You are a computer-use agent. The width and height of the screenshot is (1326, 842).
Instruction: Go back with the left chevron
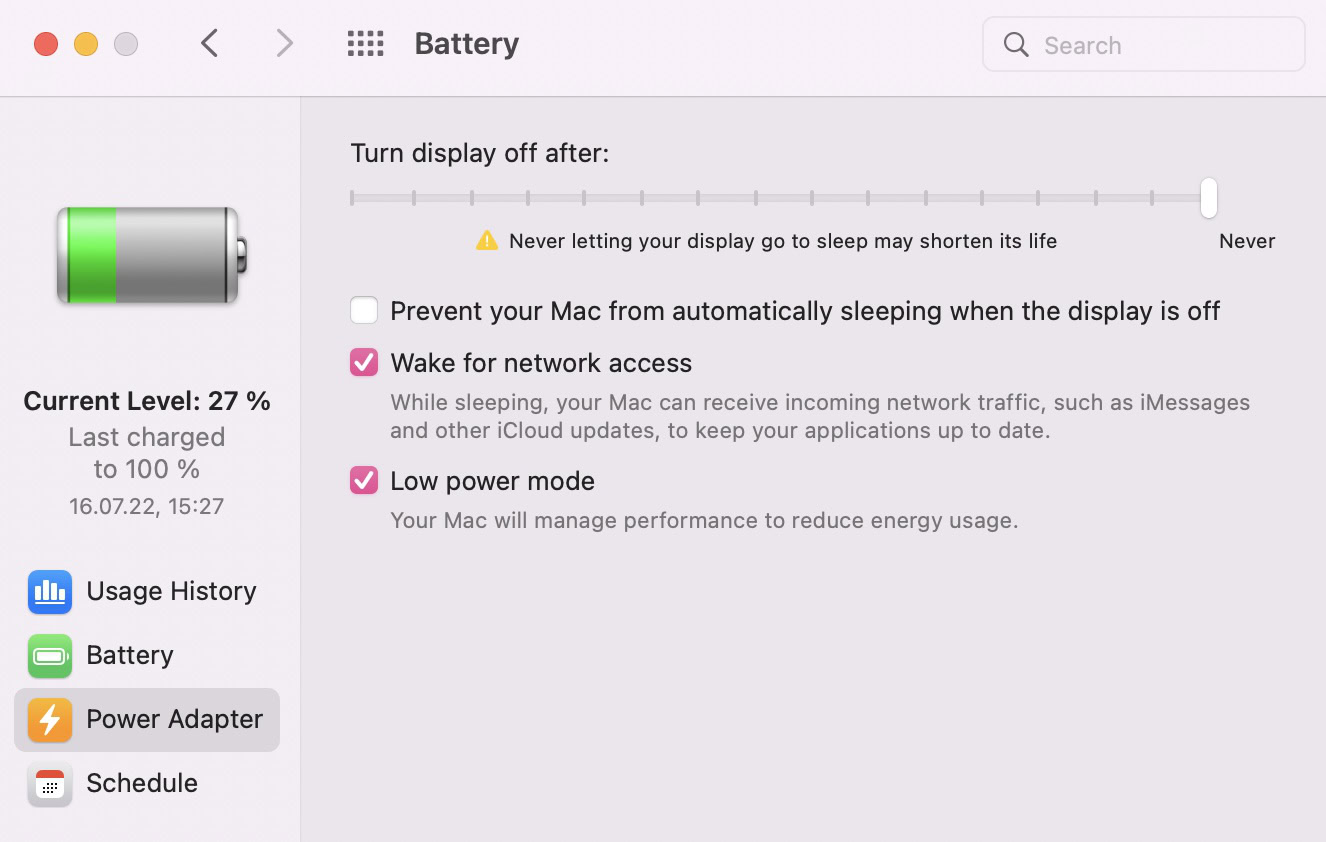pos(209,44)
